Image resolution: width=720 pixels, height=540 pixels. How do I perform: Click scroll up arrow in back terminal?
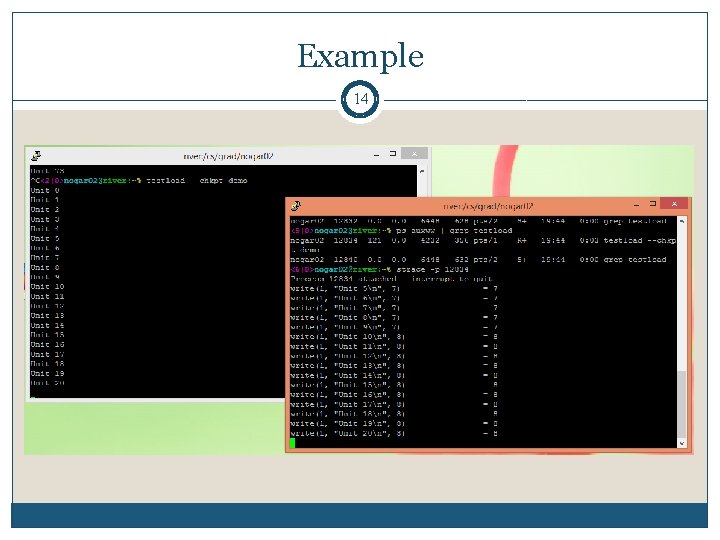(x=422, y=172)
